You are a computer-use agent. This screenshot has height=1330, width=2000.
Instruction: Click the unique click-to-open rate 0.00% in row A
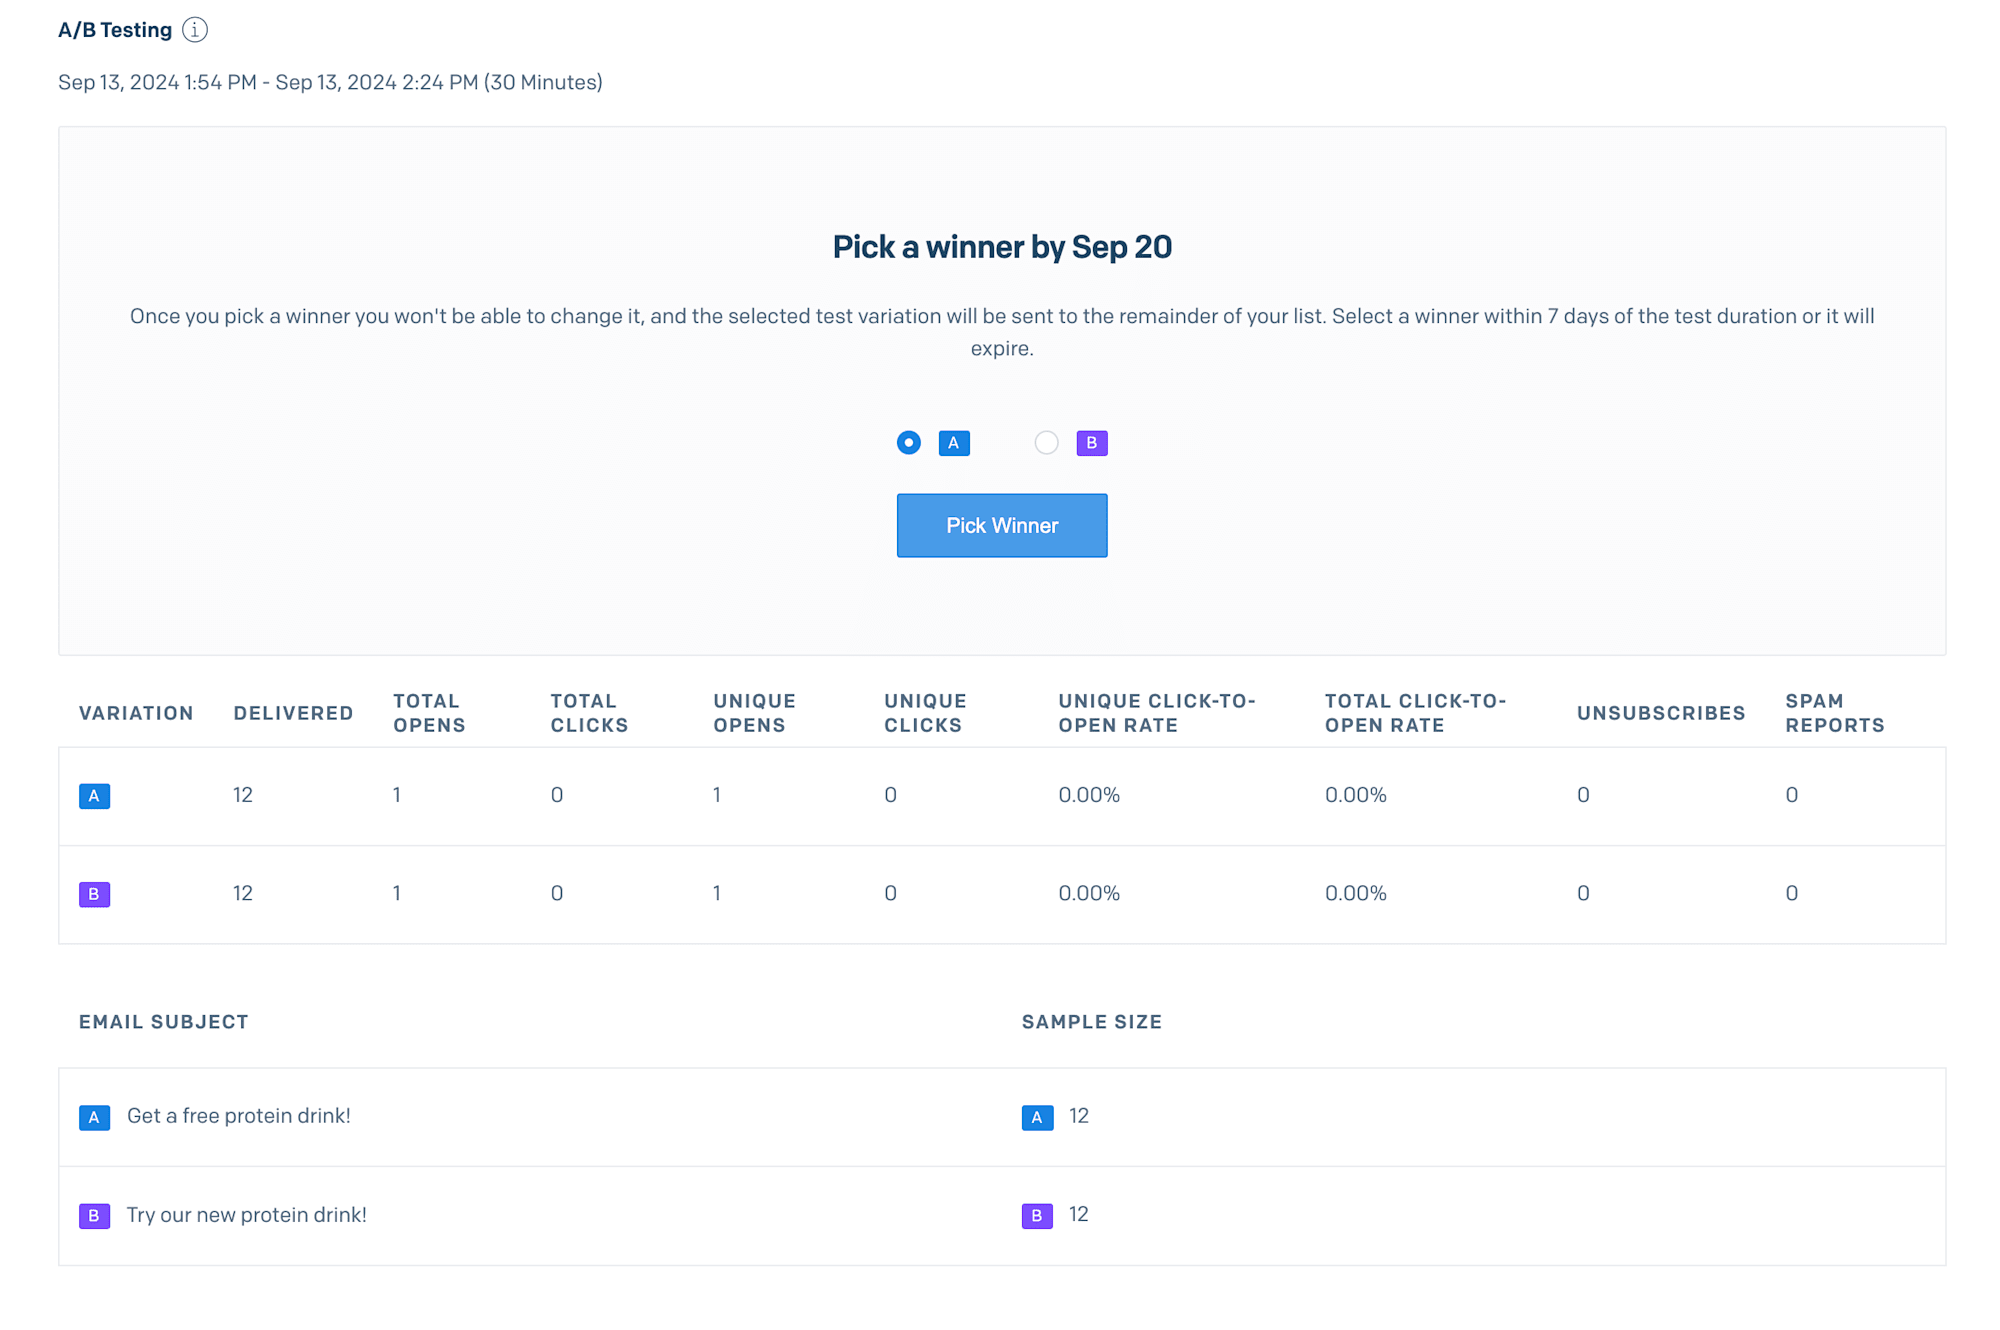(1089, 795)
